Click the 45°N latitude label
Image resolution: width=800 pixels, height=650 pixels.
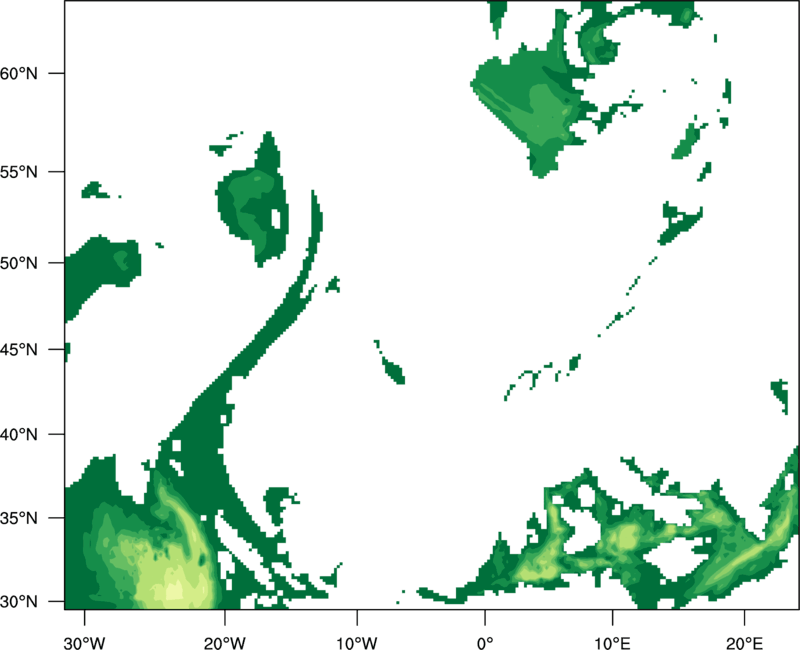pyautogui.click(x=18, y=349)
